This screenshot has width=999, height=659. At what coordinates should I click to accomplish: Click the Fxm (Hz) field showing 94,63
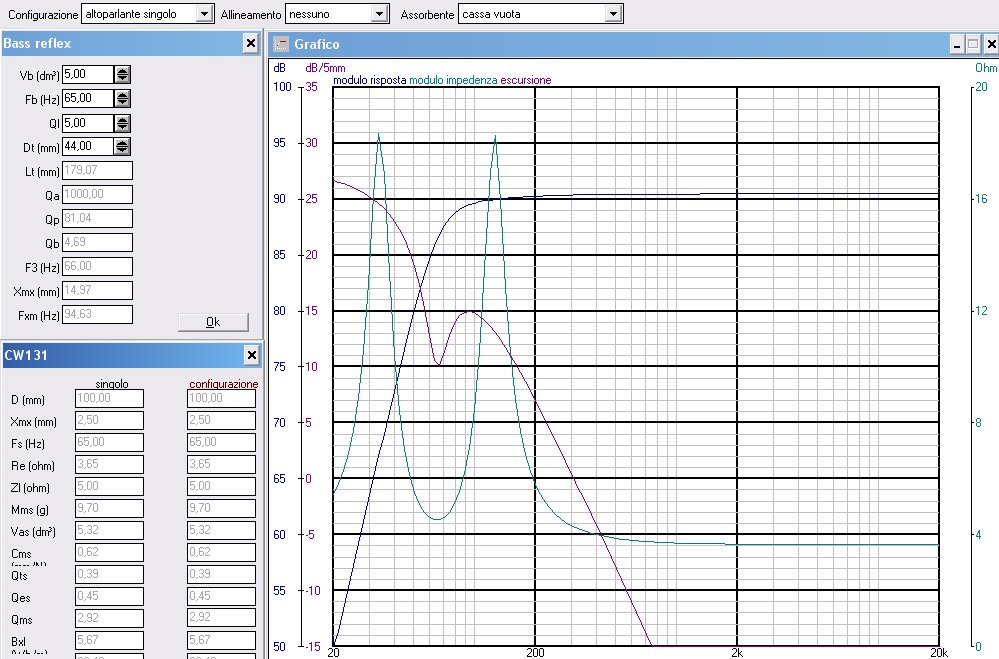click(97, 314)
